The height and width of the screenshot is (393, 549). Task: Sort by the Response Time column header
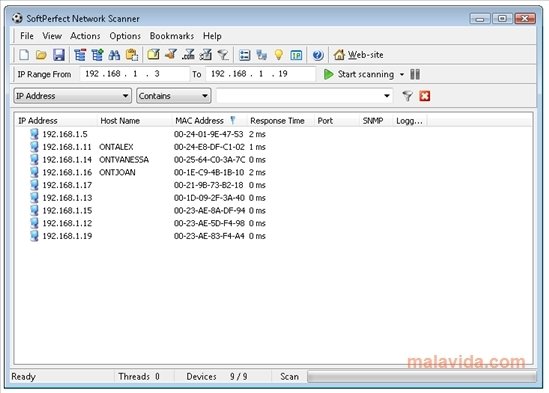(x=280, y=120)
